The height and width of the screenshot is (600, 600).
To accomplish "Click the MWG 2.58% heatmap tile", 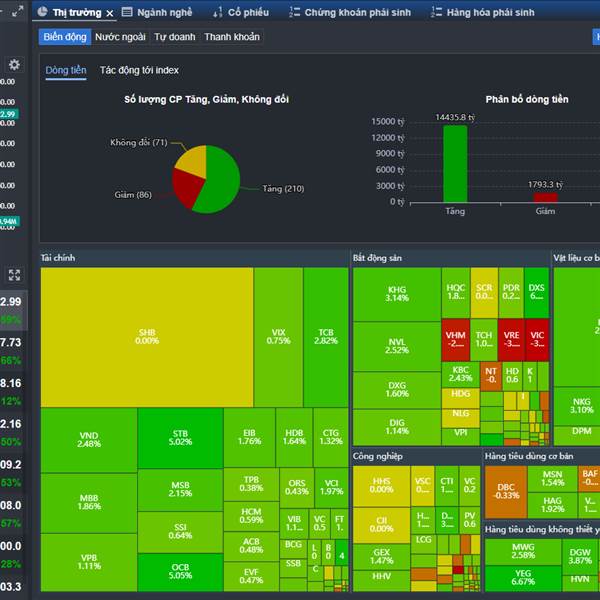I will point(523,551).
